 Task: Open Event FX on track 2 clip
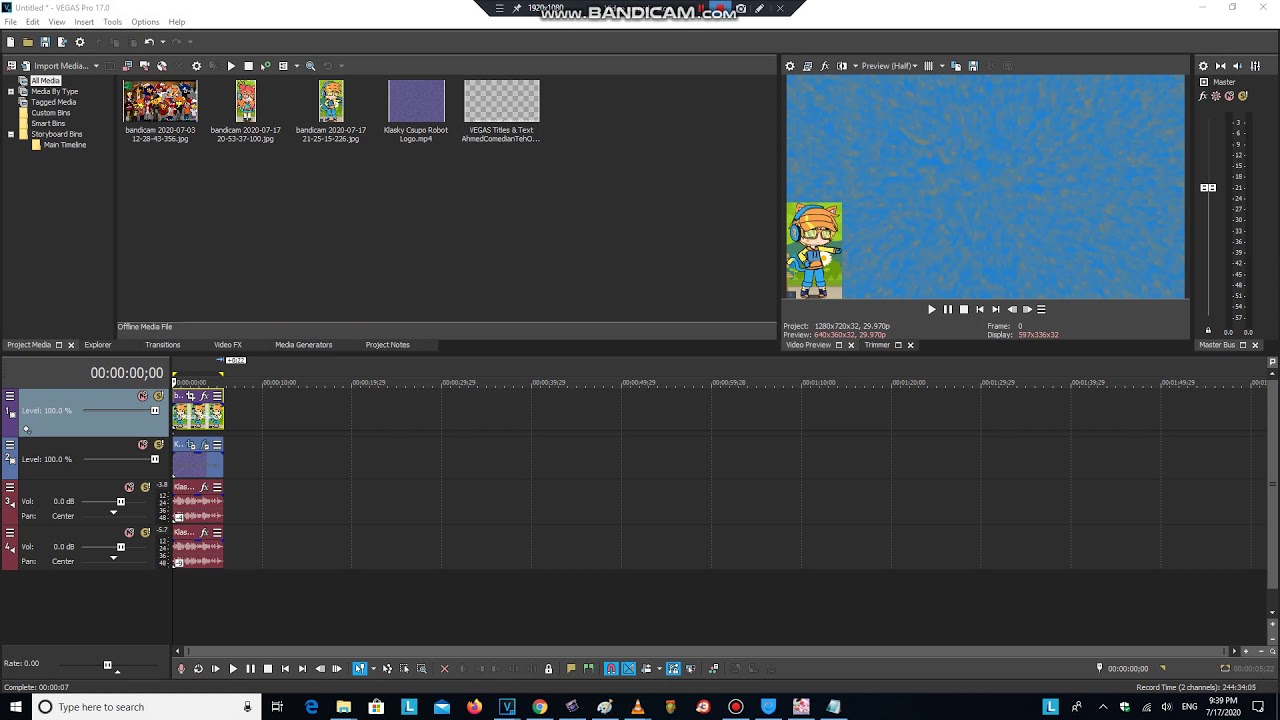[x=204, y=445]
